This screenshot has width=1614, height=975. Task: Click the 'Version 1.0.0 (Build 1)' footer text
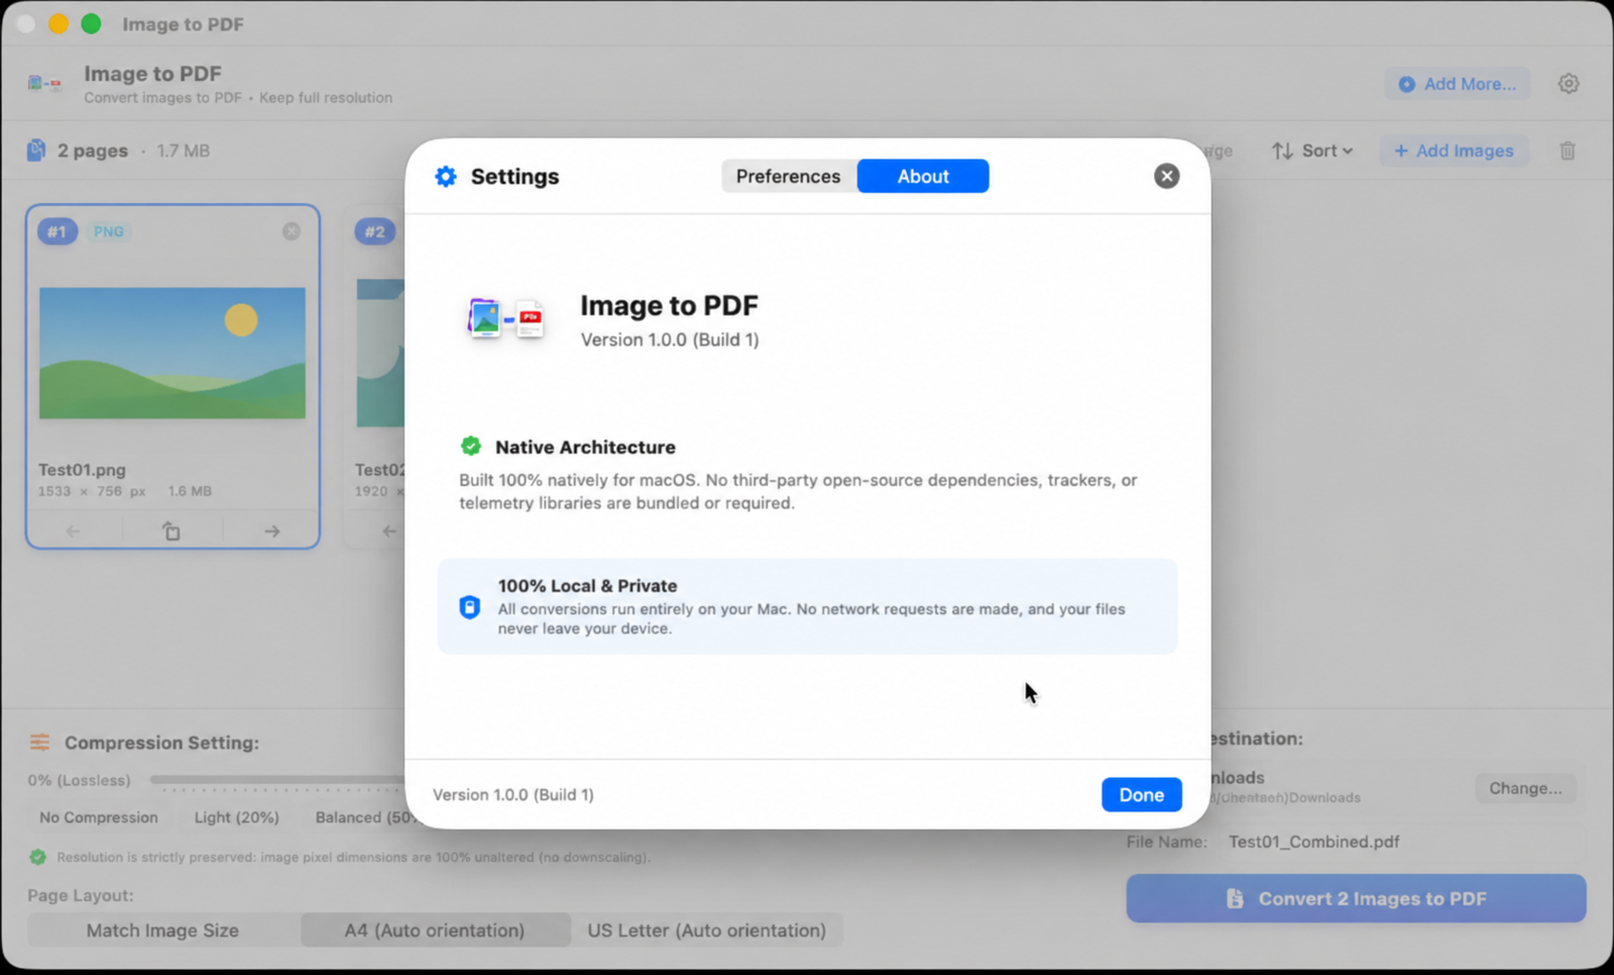click(x=513, y=795)
